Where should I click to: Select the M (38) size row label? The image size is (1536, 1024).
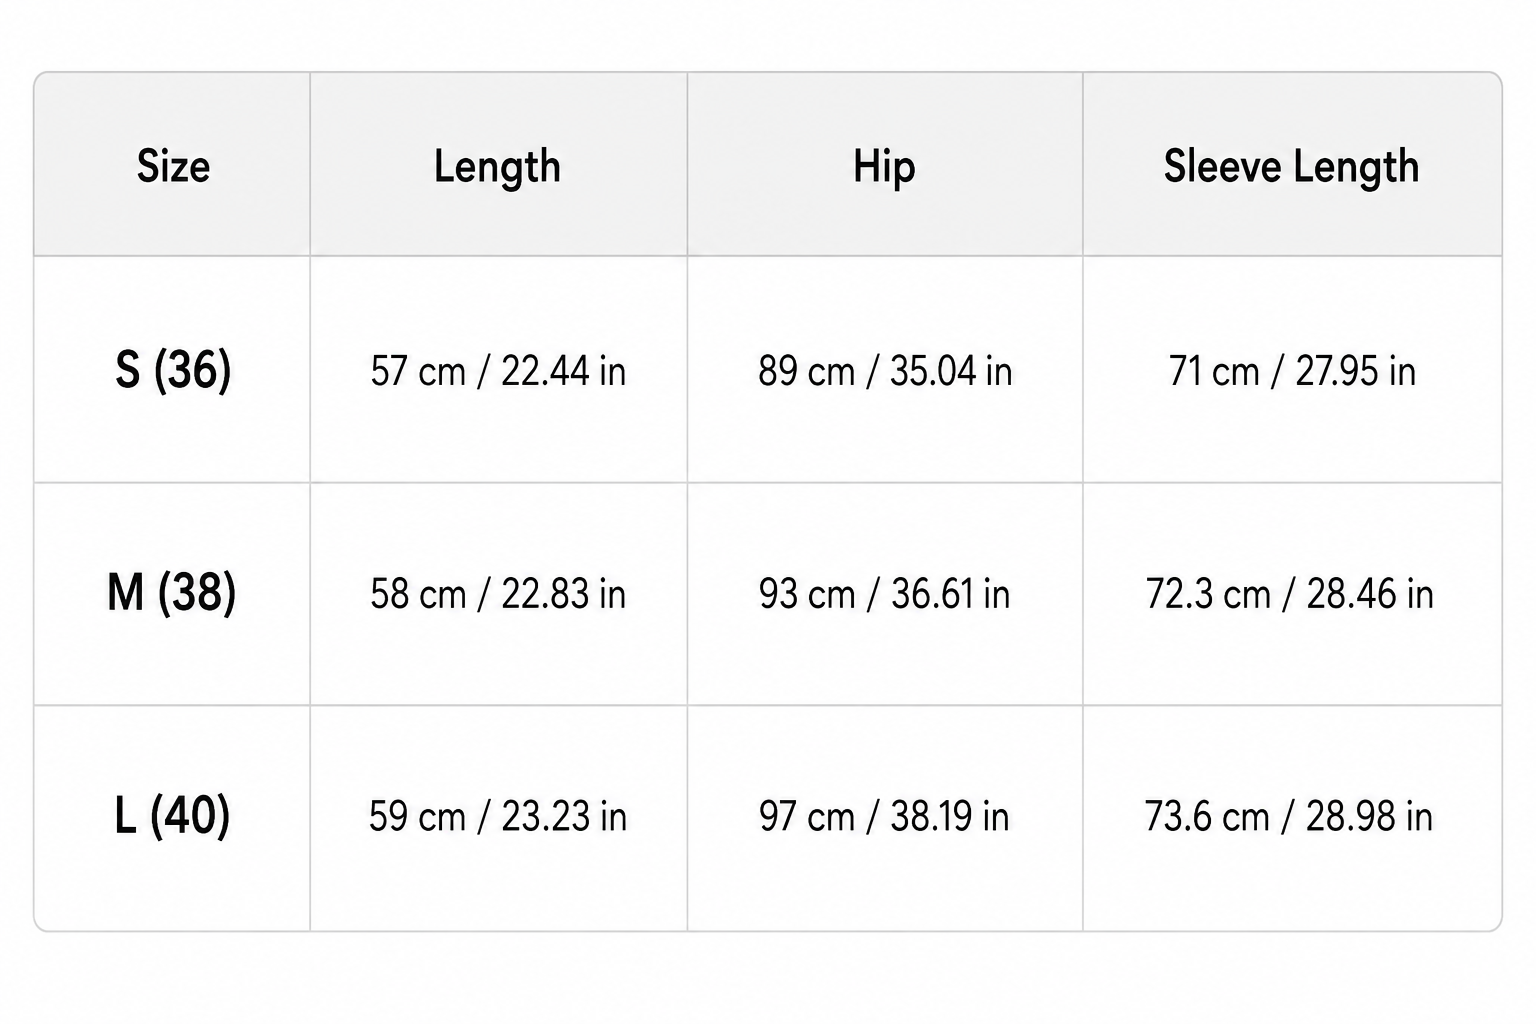(x=172, y=593)
